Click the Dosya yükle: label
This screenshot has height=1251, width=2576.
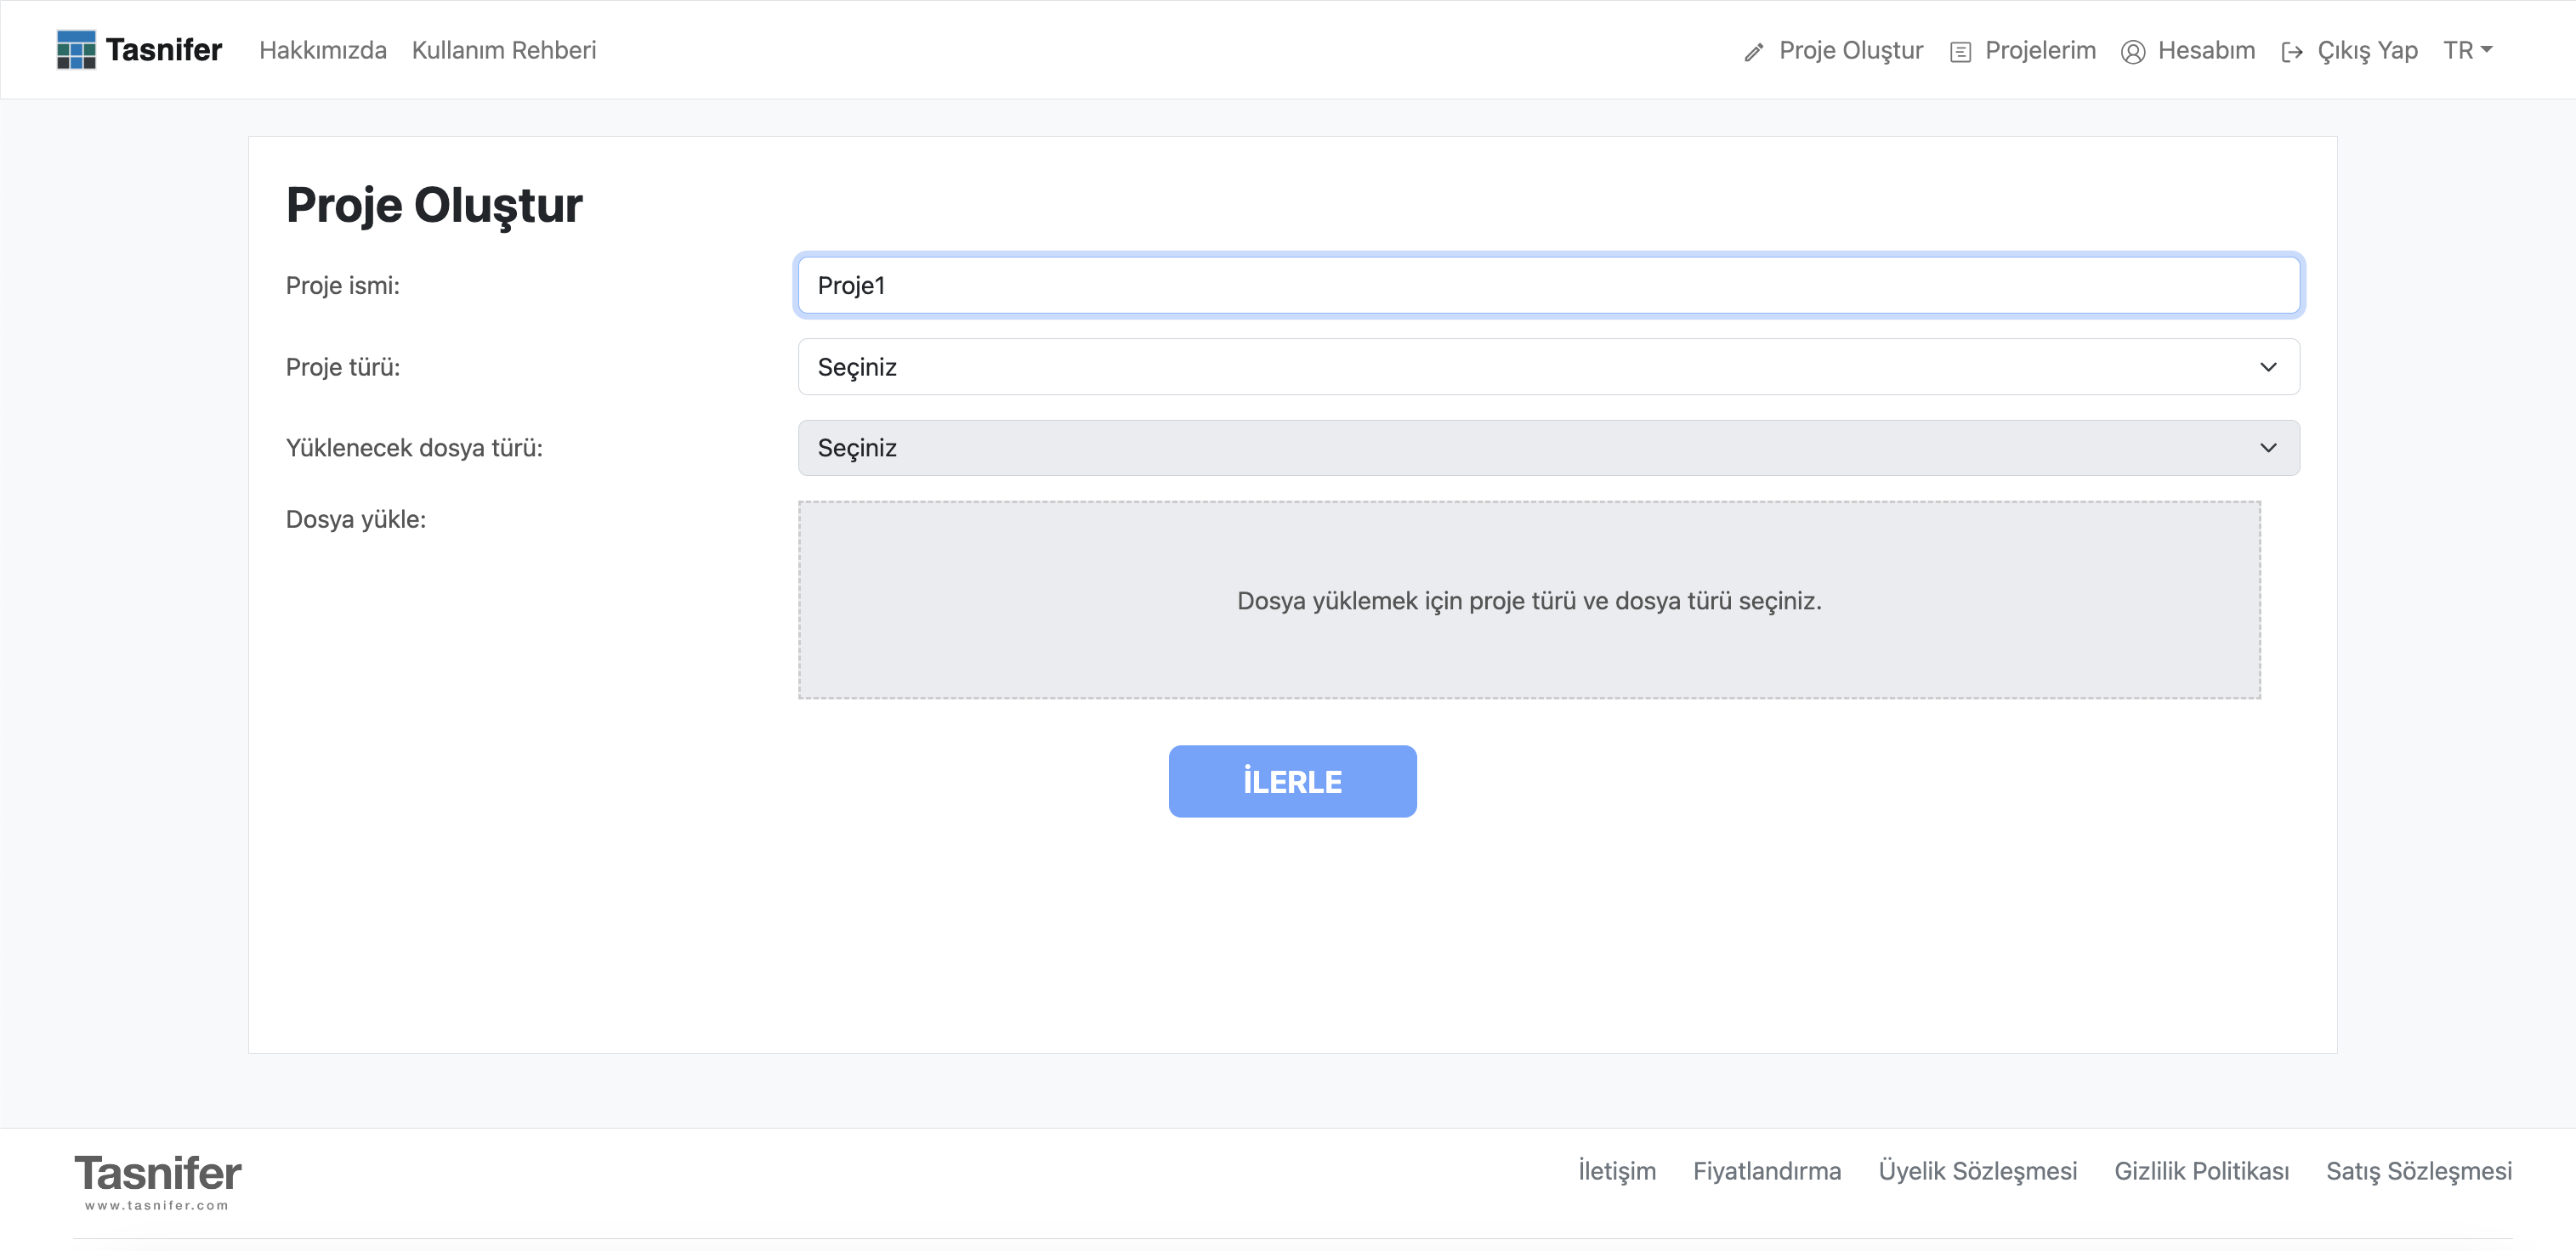[x=356, y=519]
